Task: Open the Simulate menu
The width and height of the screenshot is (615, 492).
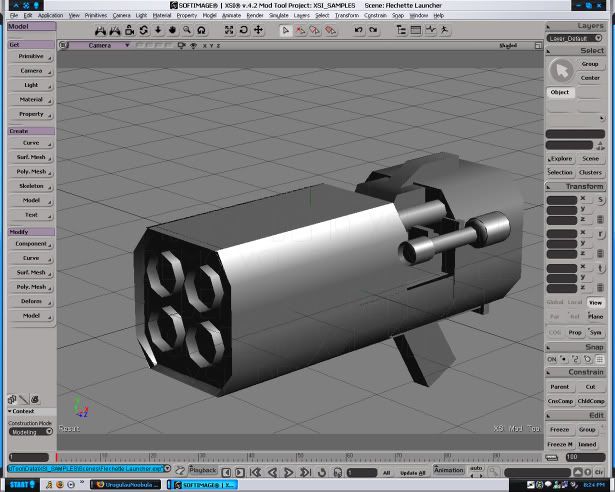Action: point(278,15)
